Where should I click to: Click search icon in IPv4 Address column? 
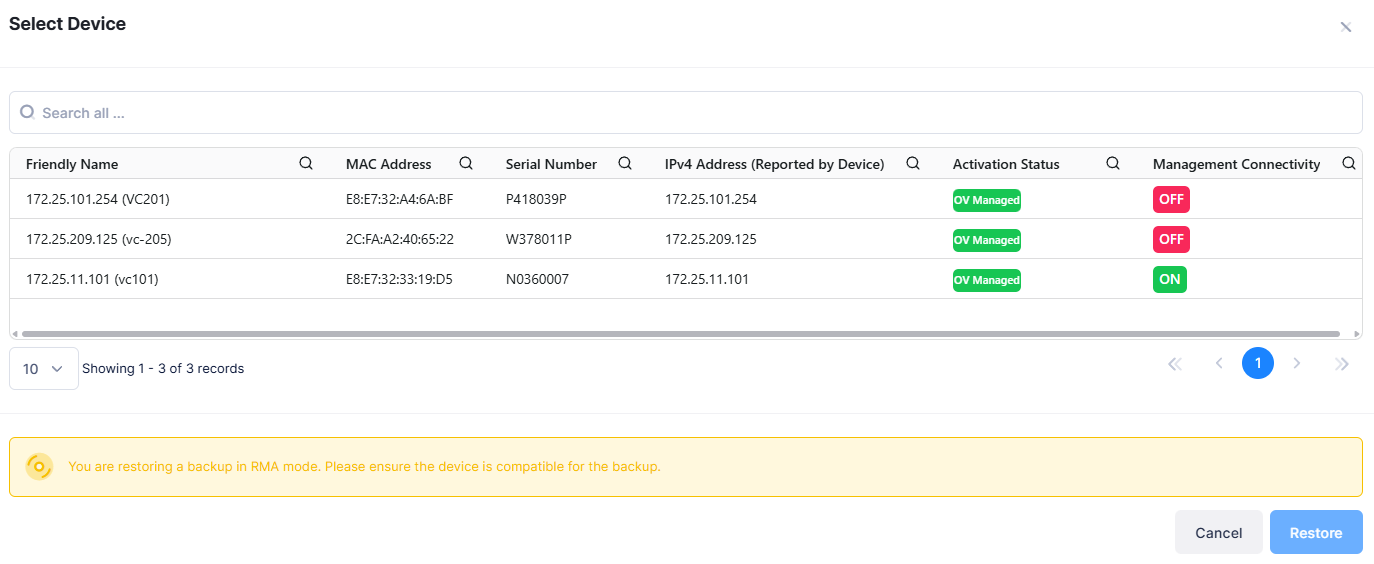913,164
